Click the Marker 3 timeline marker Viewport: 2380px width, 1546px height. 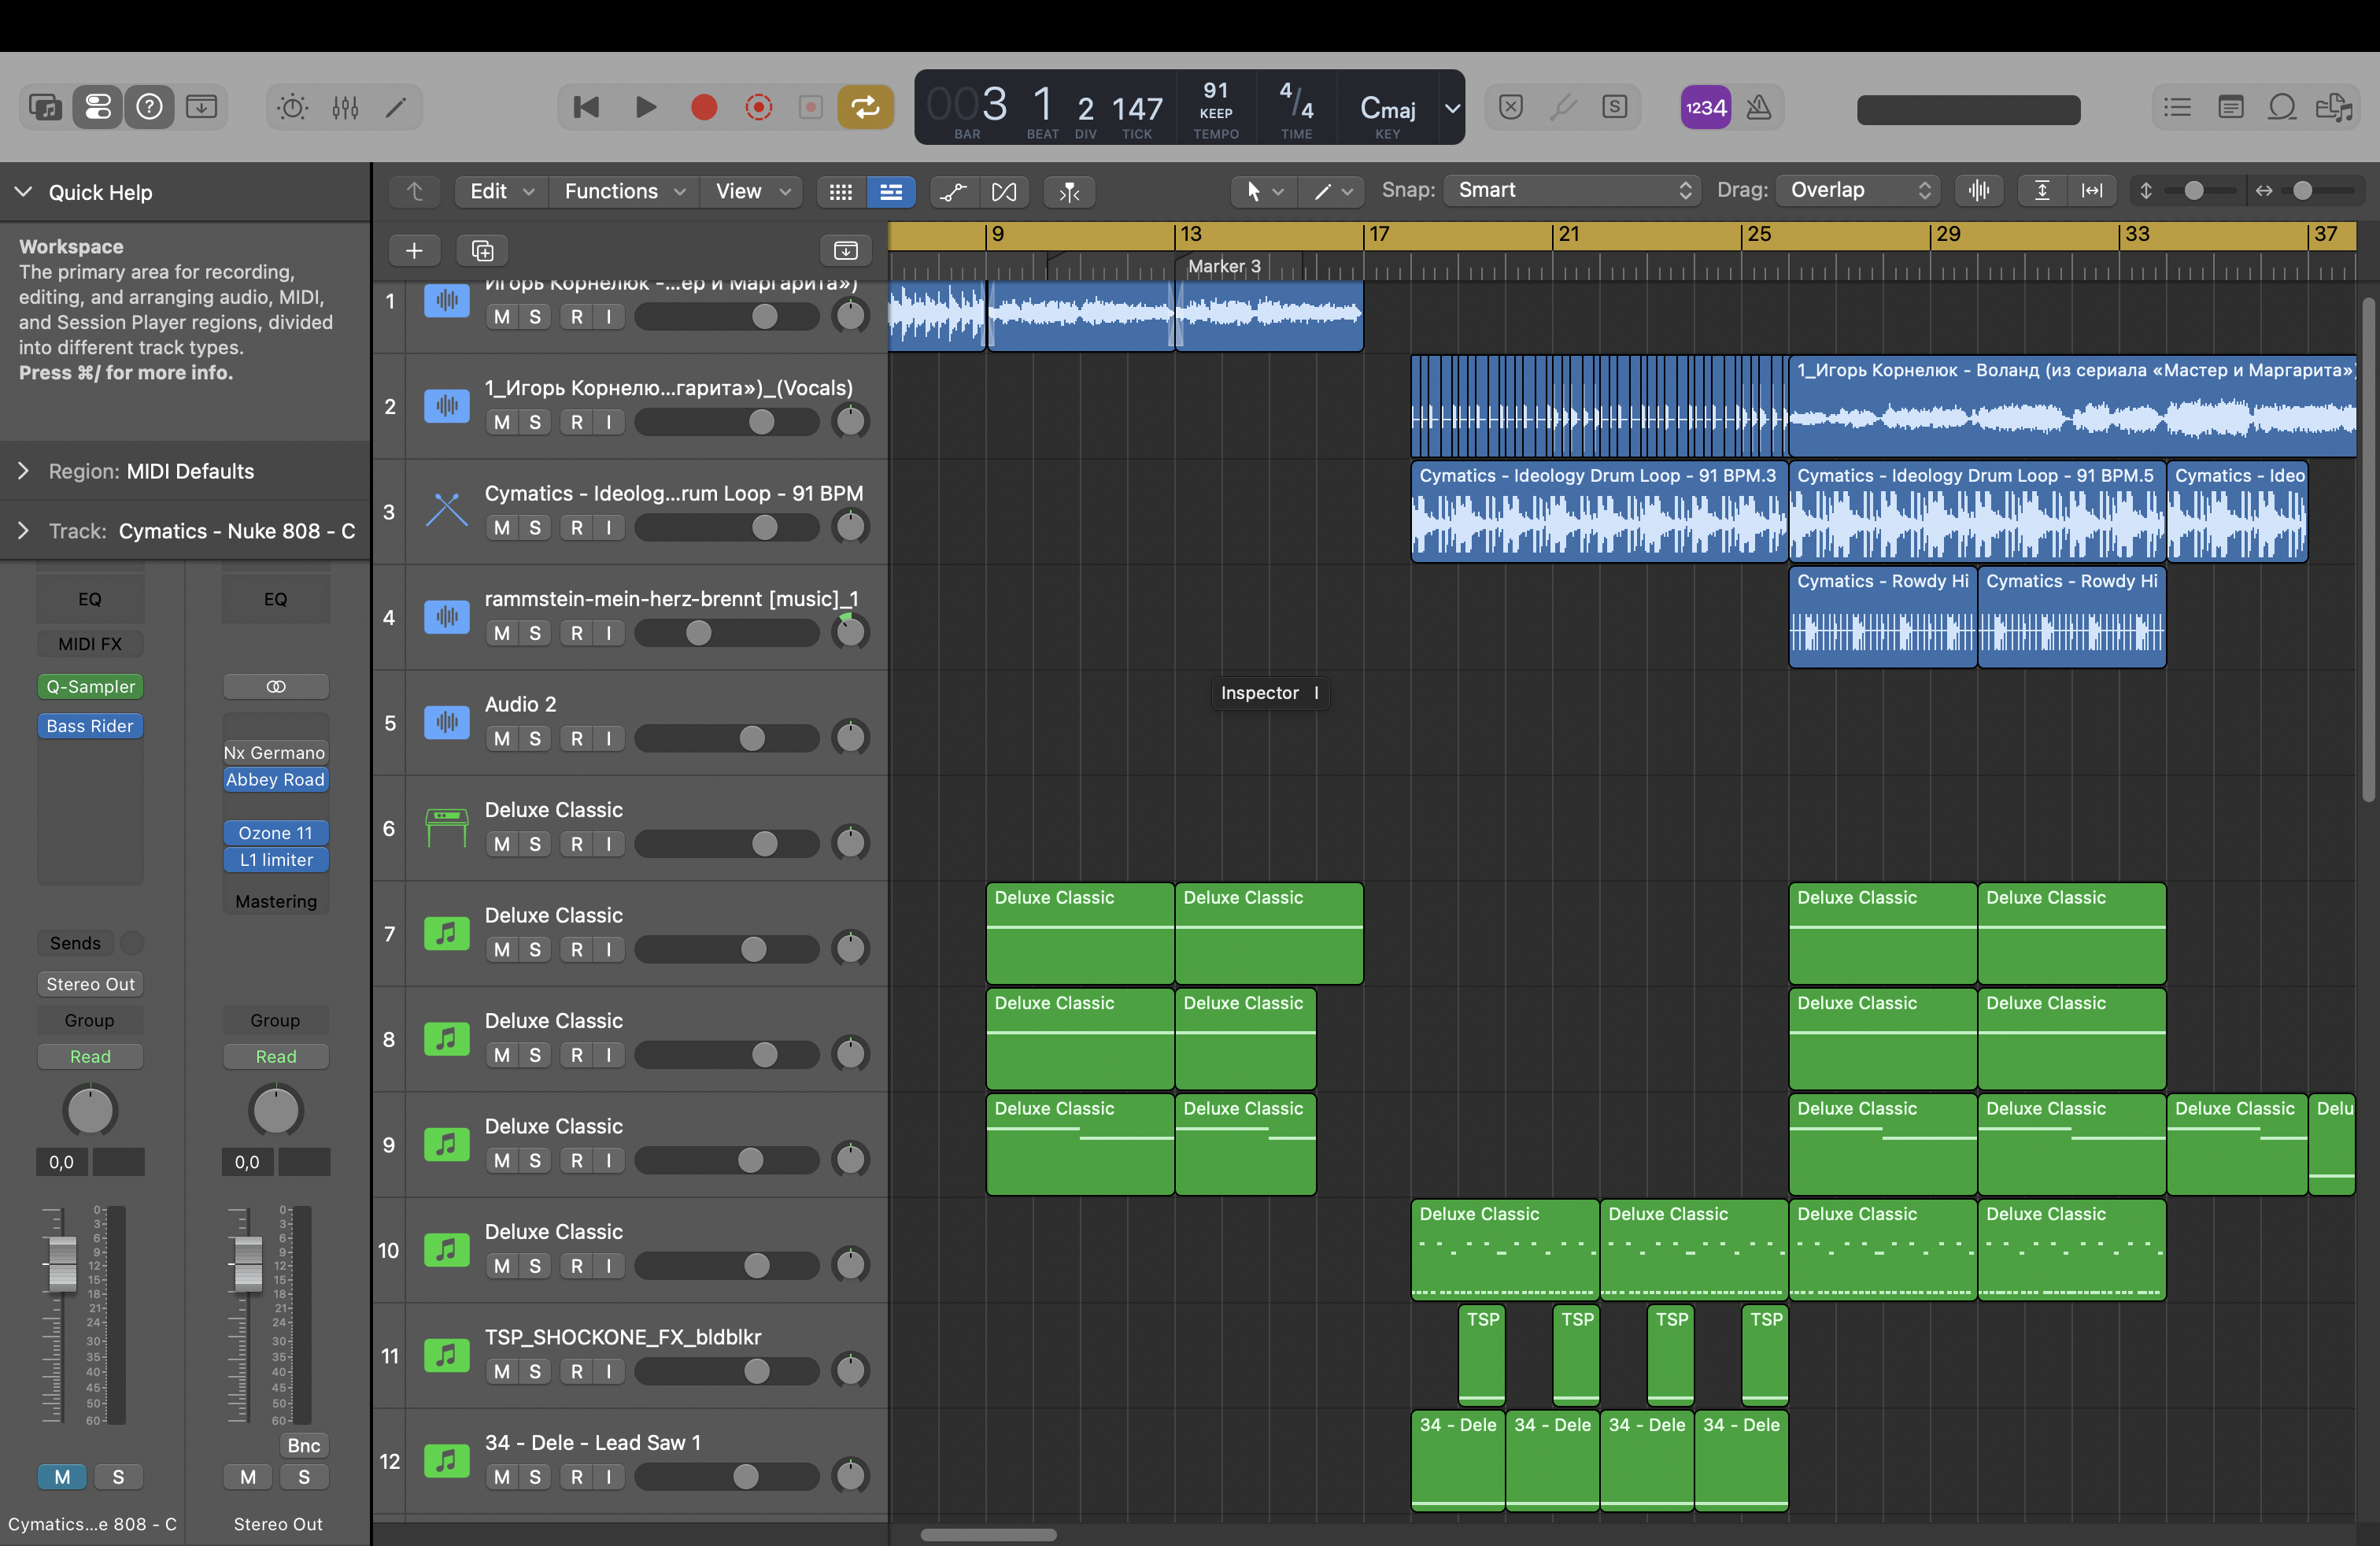pos(1224,266)
